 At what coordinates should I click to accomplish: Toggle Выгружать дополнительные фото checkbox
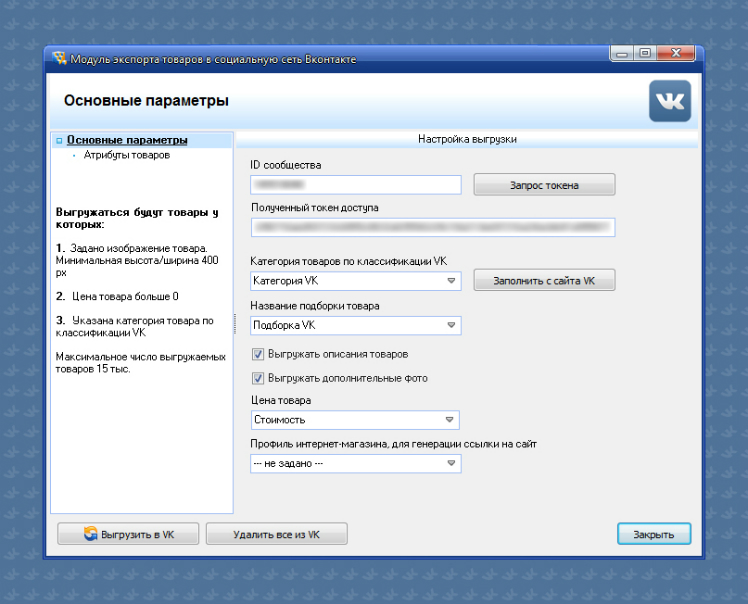[x=258, y=378]
